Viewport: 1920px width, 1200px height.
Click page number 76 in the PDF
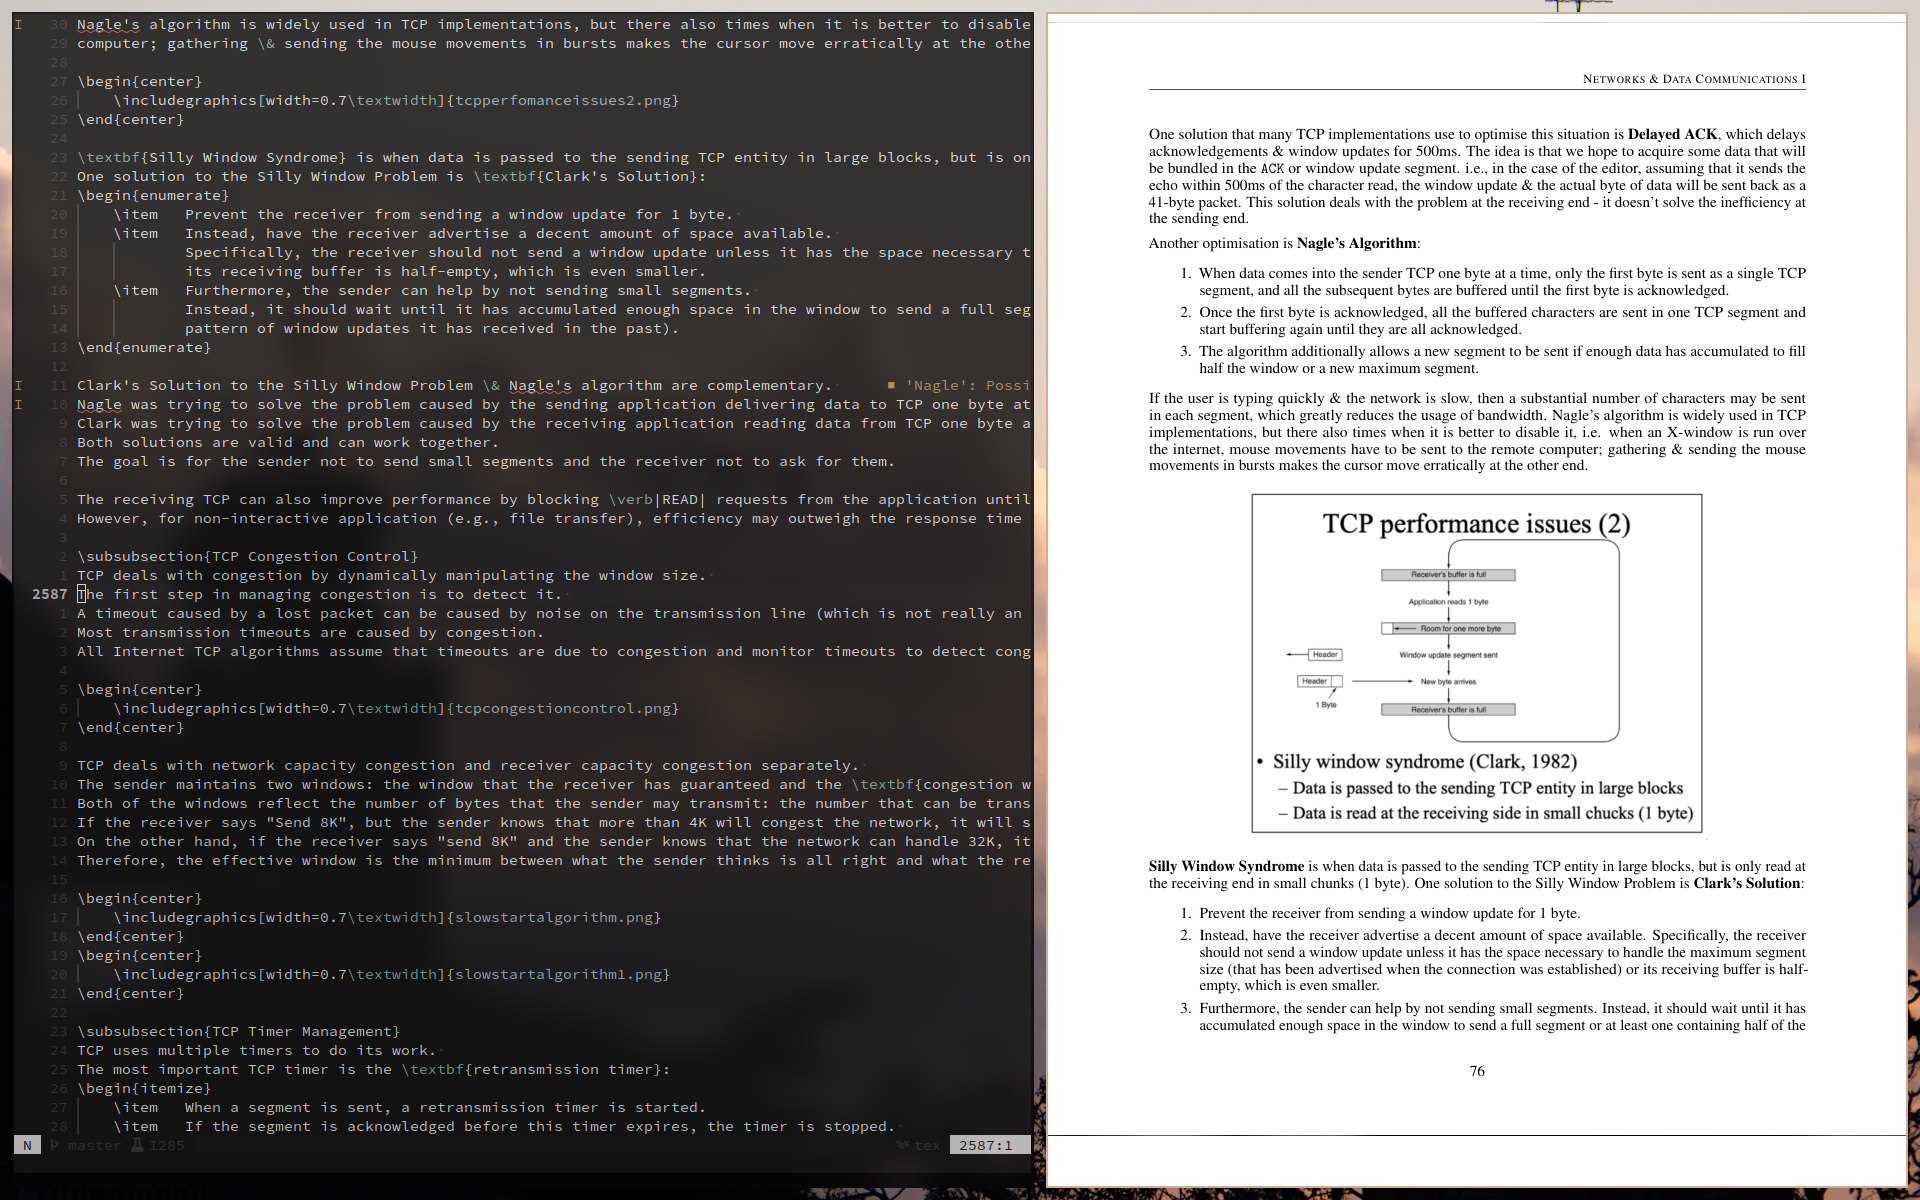[1477, 1071]
